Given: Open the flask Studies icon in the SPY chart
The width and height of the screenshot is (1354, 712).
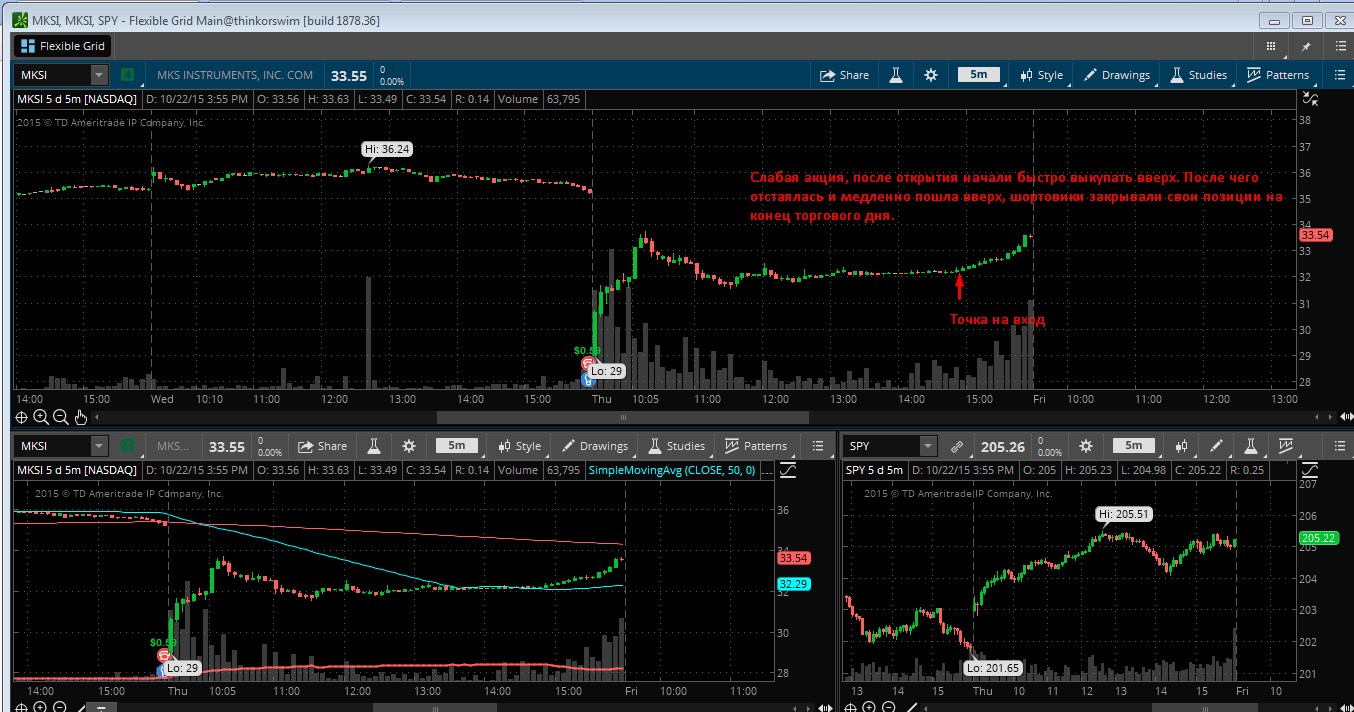Looking at the screenshot, I should pyautogui.click(x=1250, y=446).
